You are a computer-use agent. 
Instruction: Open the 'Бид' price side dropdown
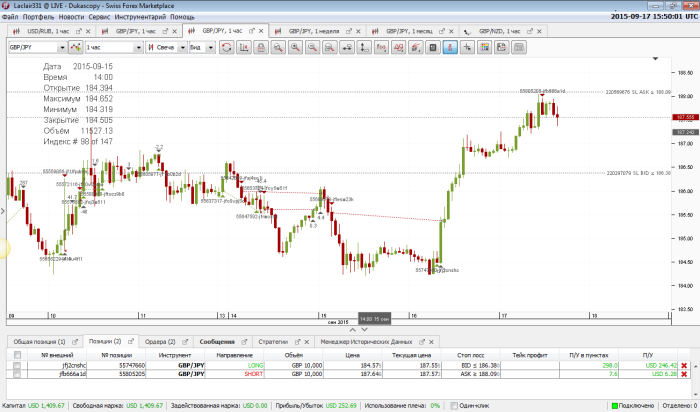point(211,47)
